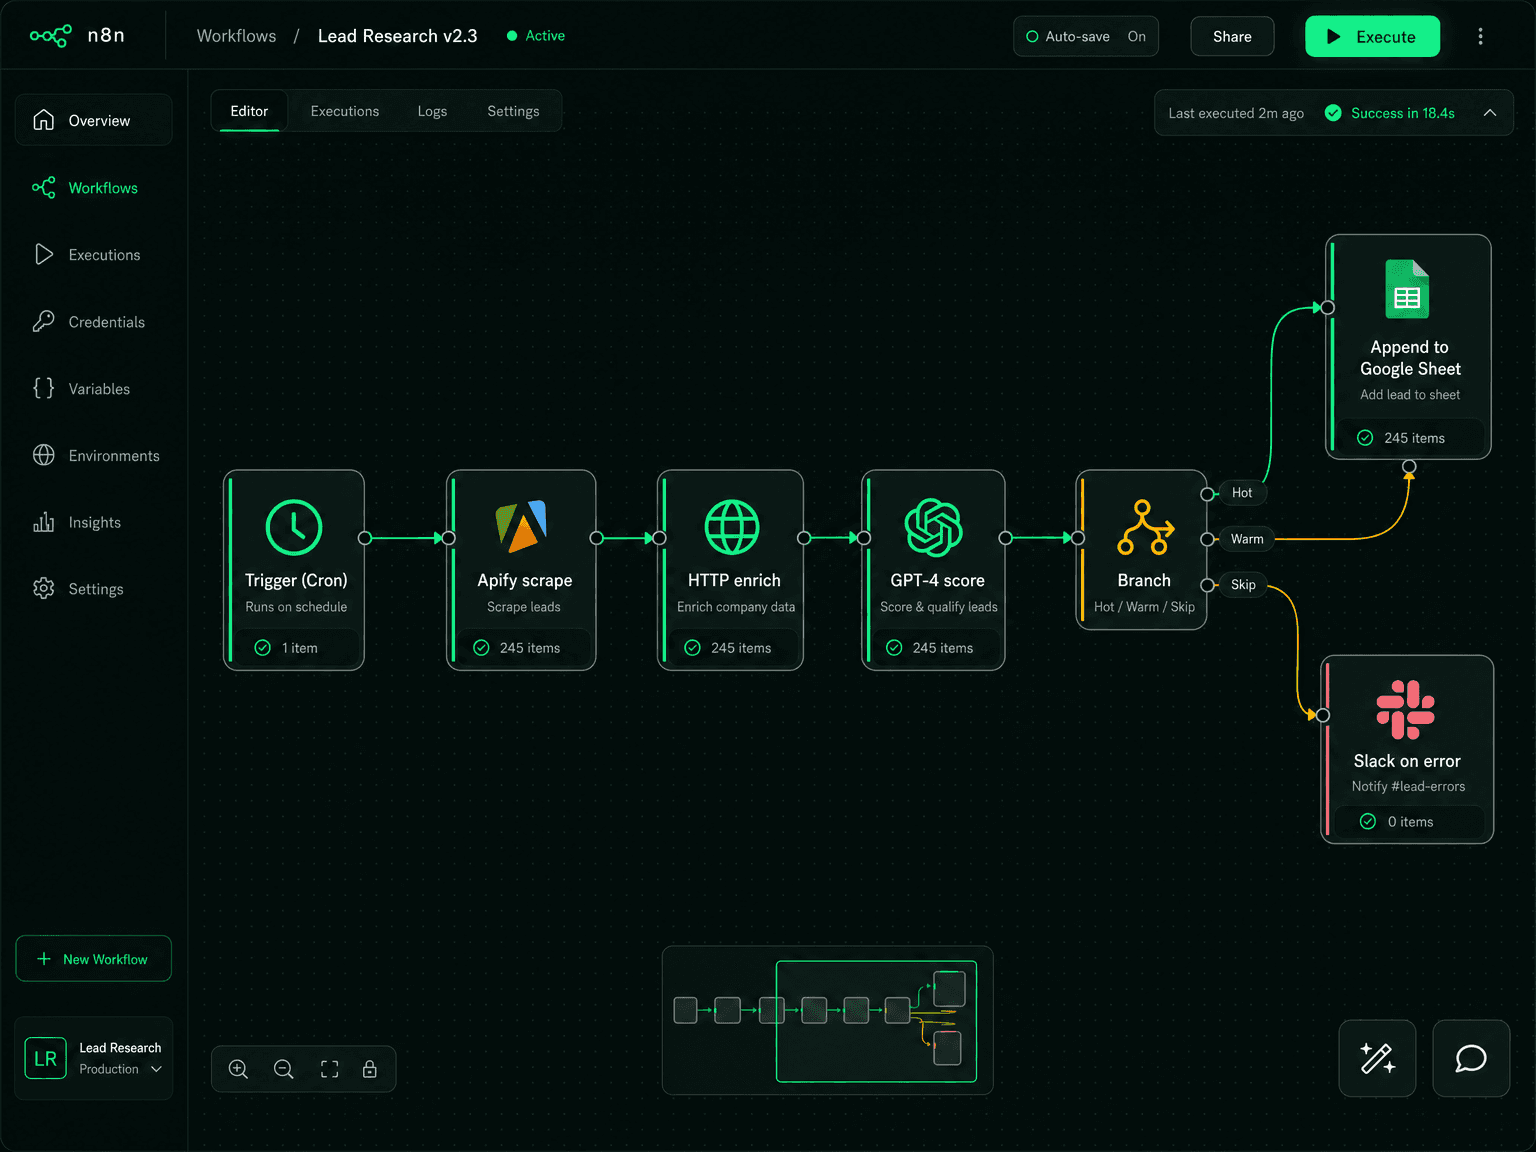This screenshot has height=1152, width=1536.
Task: Click the Share button
Action: click(x=1232, y=36)
